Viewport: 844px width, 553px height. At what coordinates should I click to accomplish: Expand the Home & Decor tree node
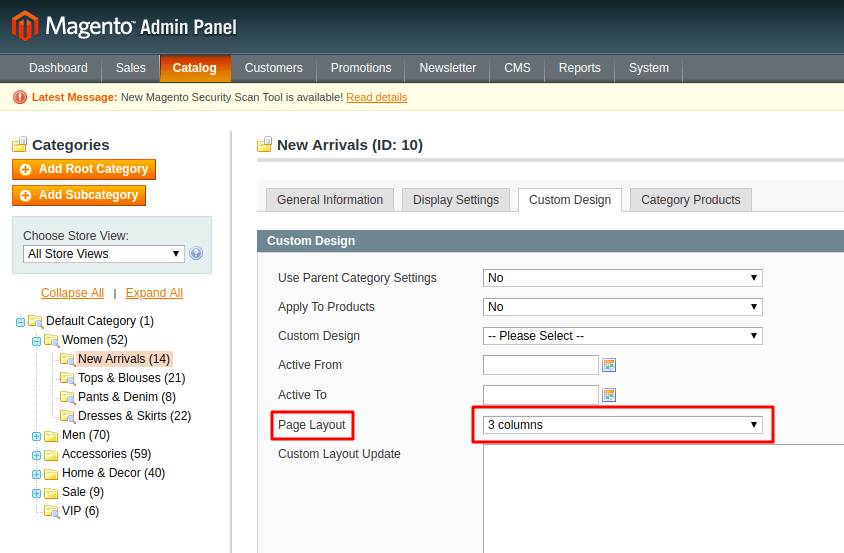[36, 474]
